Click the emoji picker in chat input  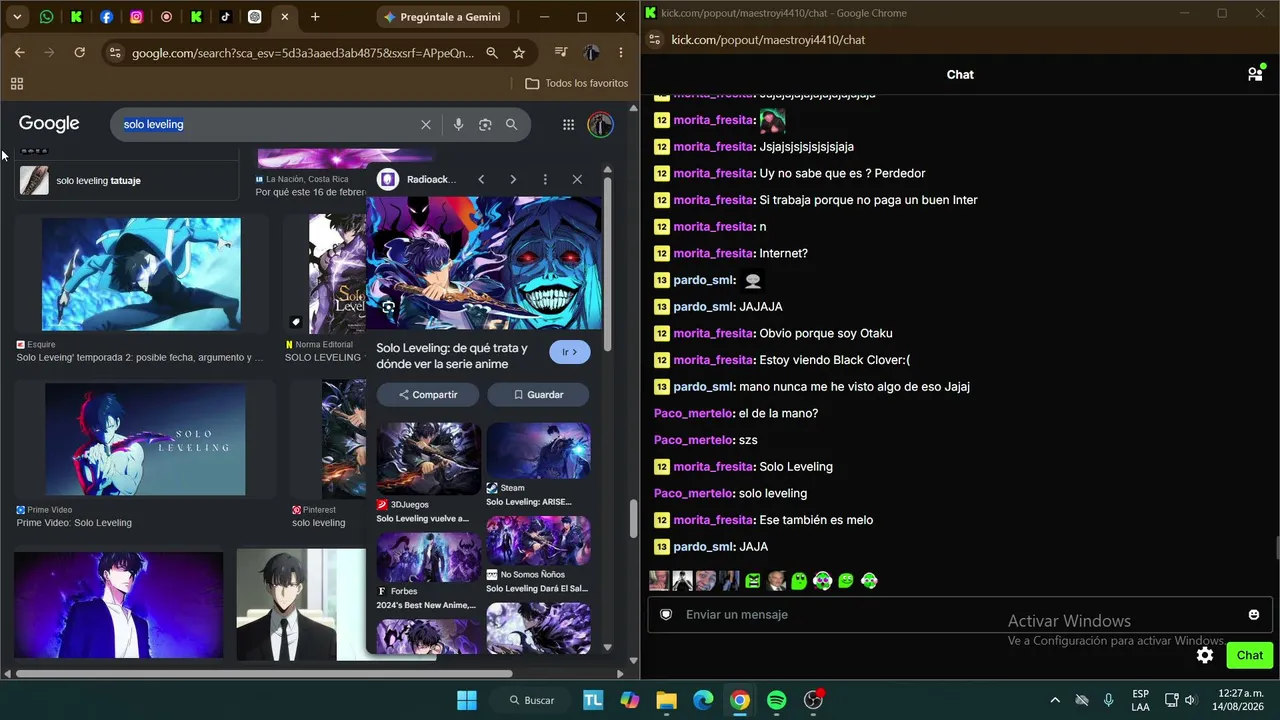1254,614
